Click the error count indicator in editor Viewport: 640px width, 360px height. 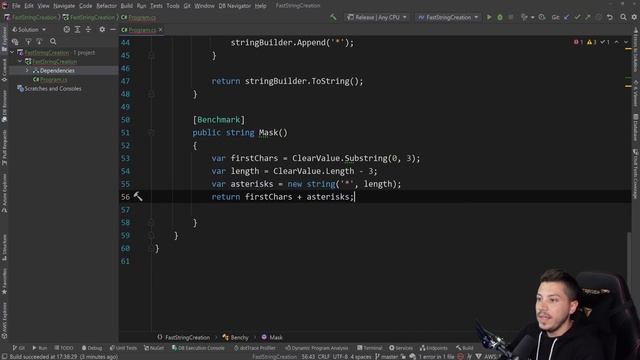point(578,42)
